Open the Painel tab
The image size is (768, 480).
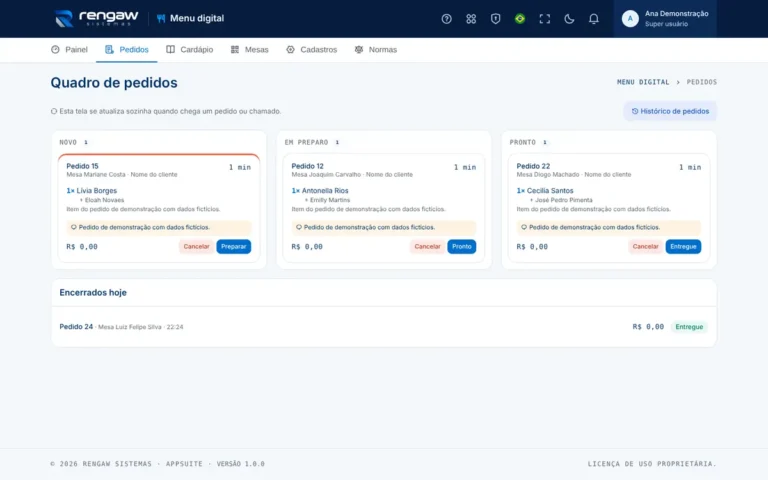tap(69, 49)
